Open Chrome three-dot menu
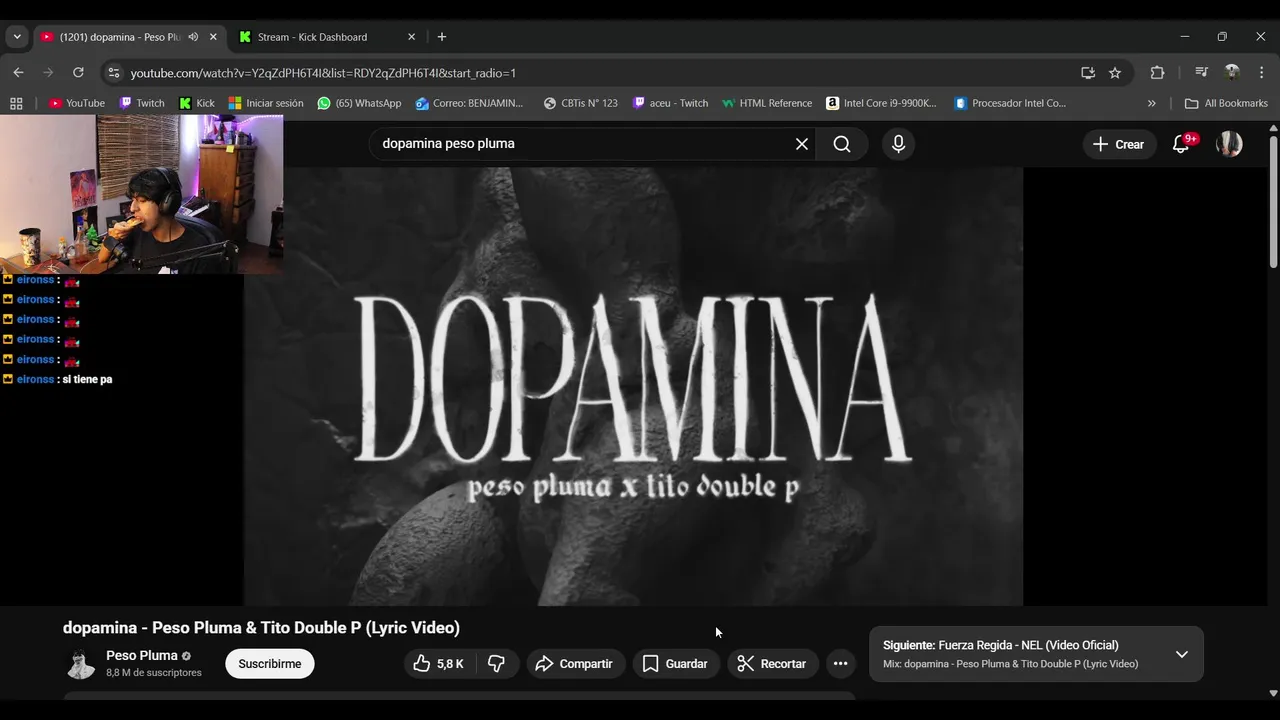 pos(1261,73)
